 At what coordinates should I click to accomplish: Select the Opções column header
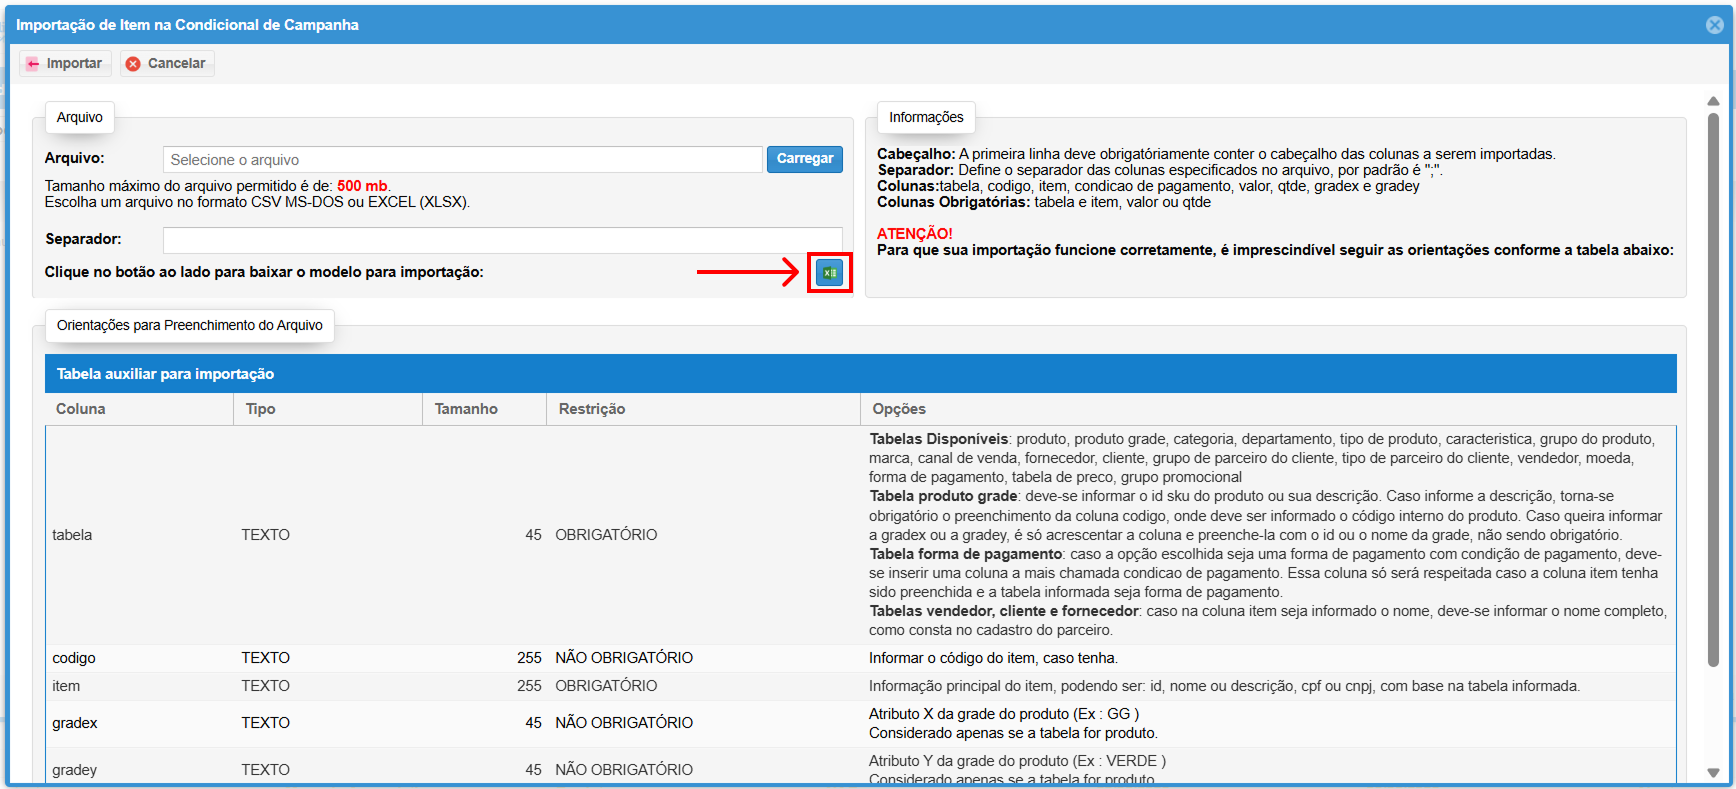pos(899,409)
